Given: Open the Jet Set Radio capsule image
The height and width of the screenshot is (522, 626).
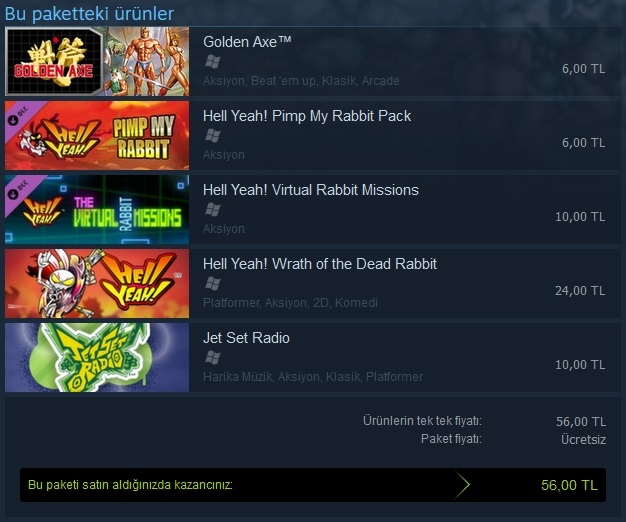Looking at the screenshot, I should 97,358.
